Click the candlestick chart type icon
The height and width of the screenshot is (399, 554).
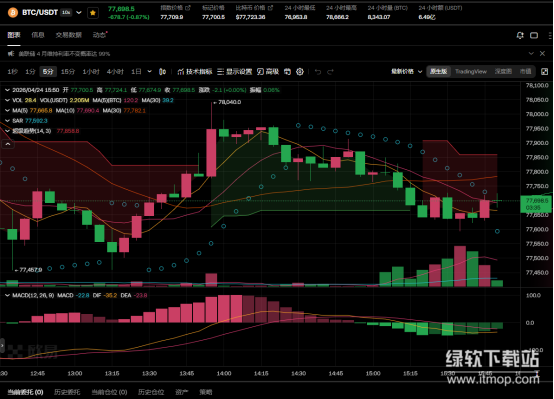click(162, 72)
